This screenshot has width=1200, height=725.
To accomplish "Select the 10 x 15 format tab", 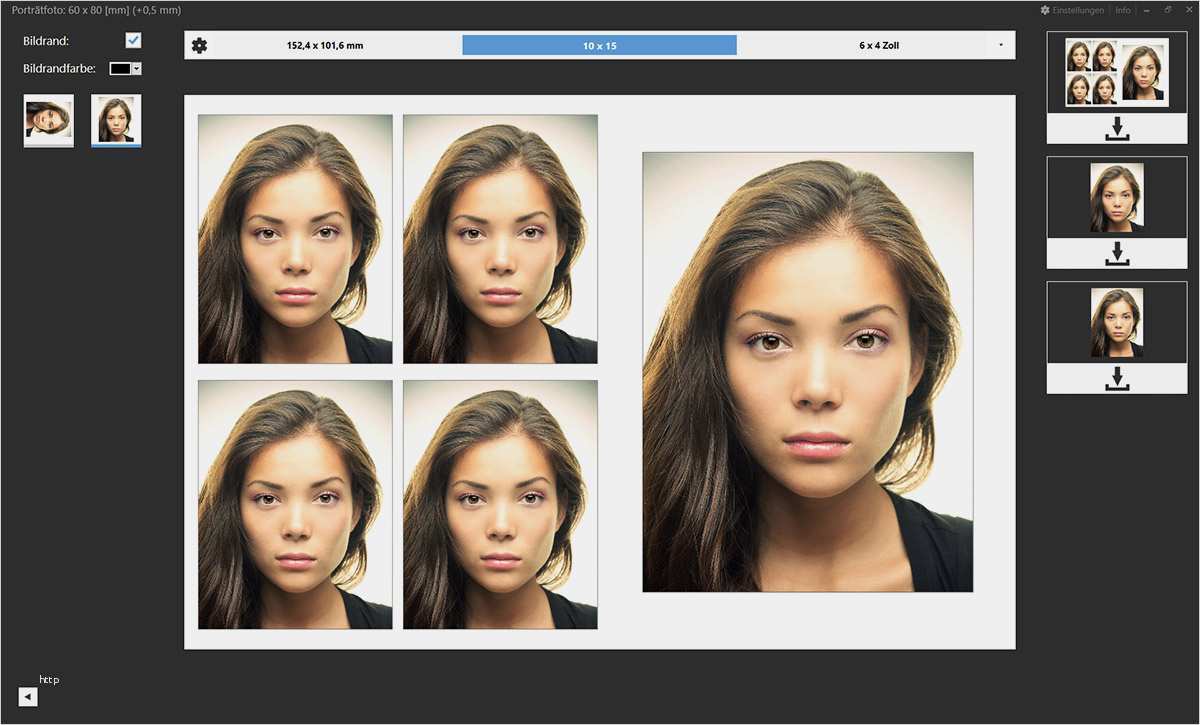I will pos(599,46).
